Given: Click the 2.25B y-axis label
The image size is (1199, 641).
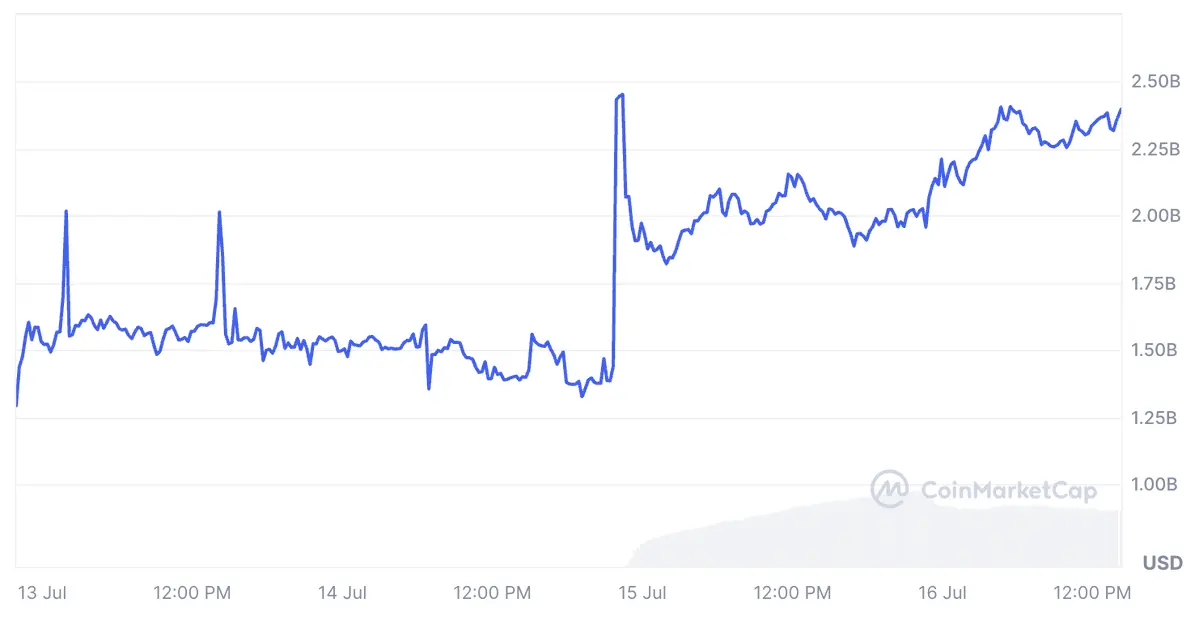Looking at the screenshot, I should click(1155, 148).
